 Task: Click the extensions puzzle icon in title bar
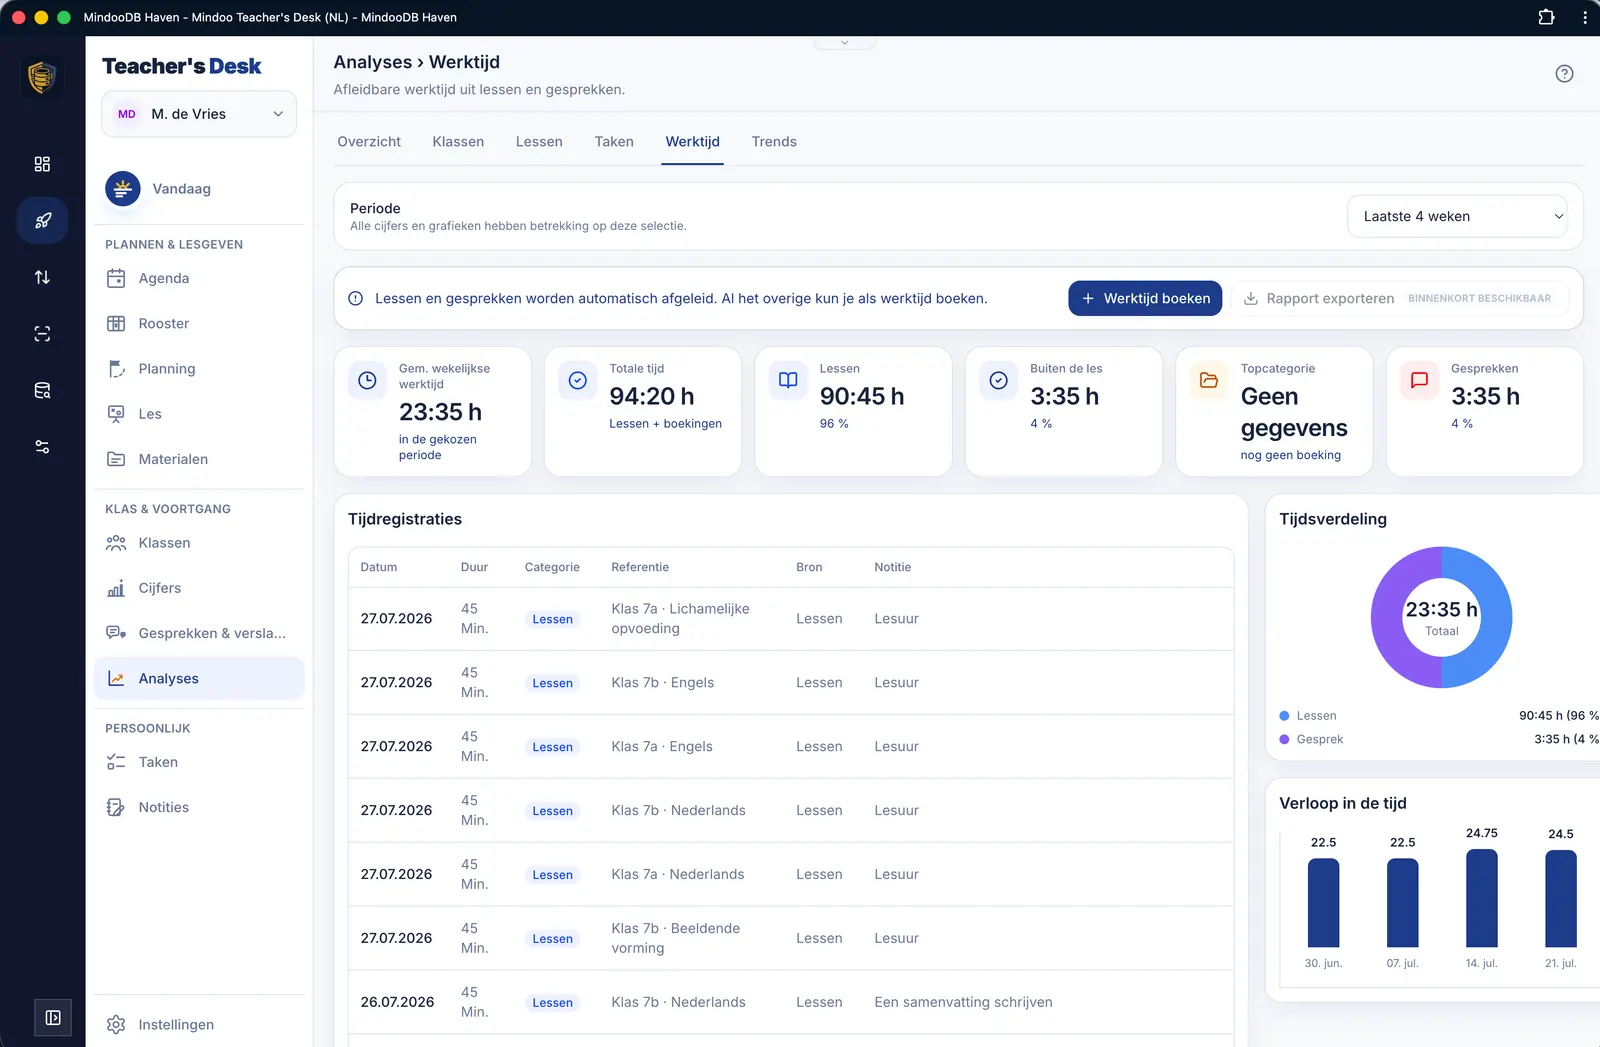coord(1546,17)
